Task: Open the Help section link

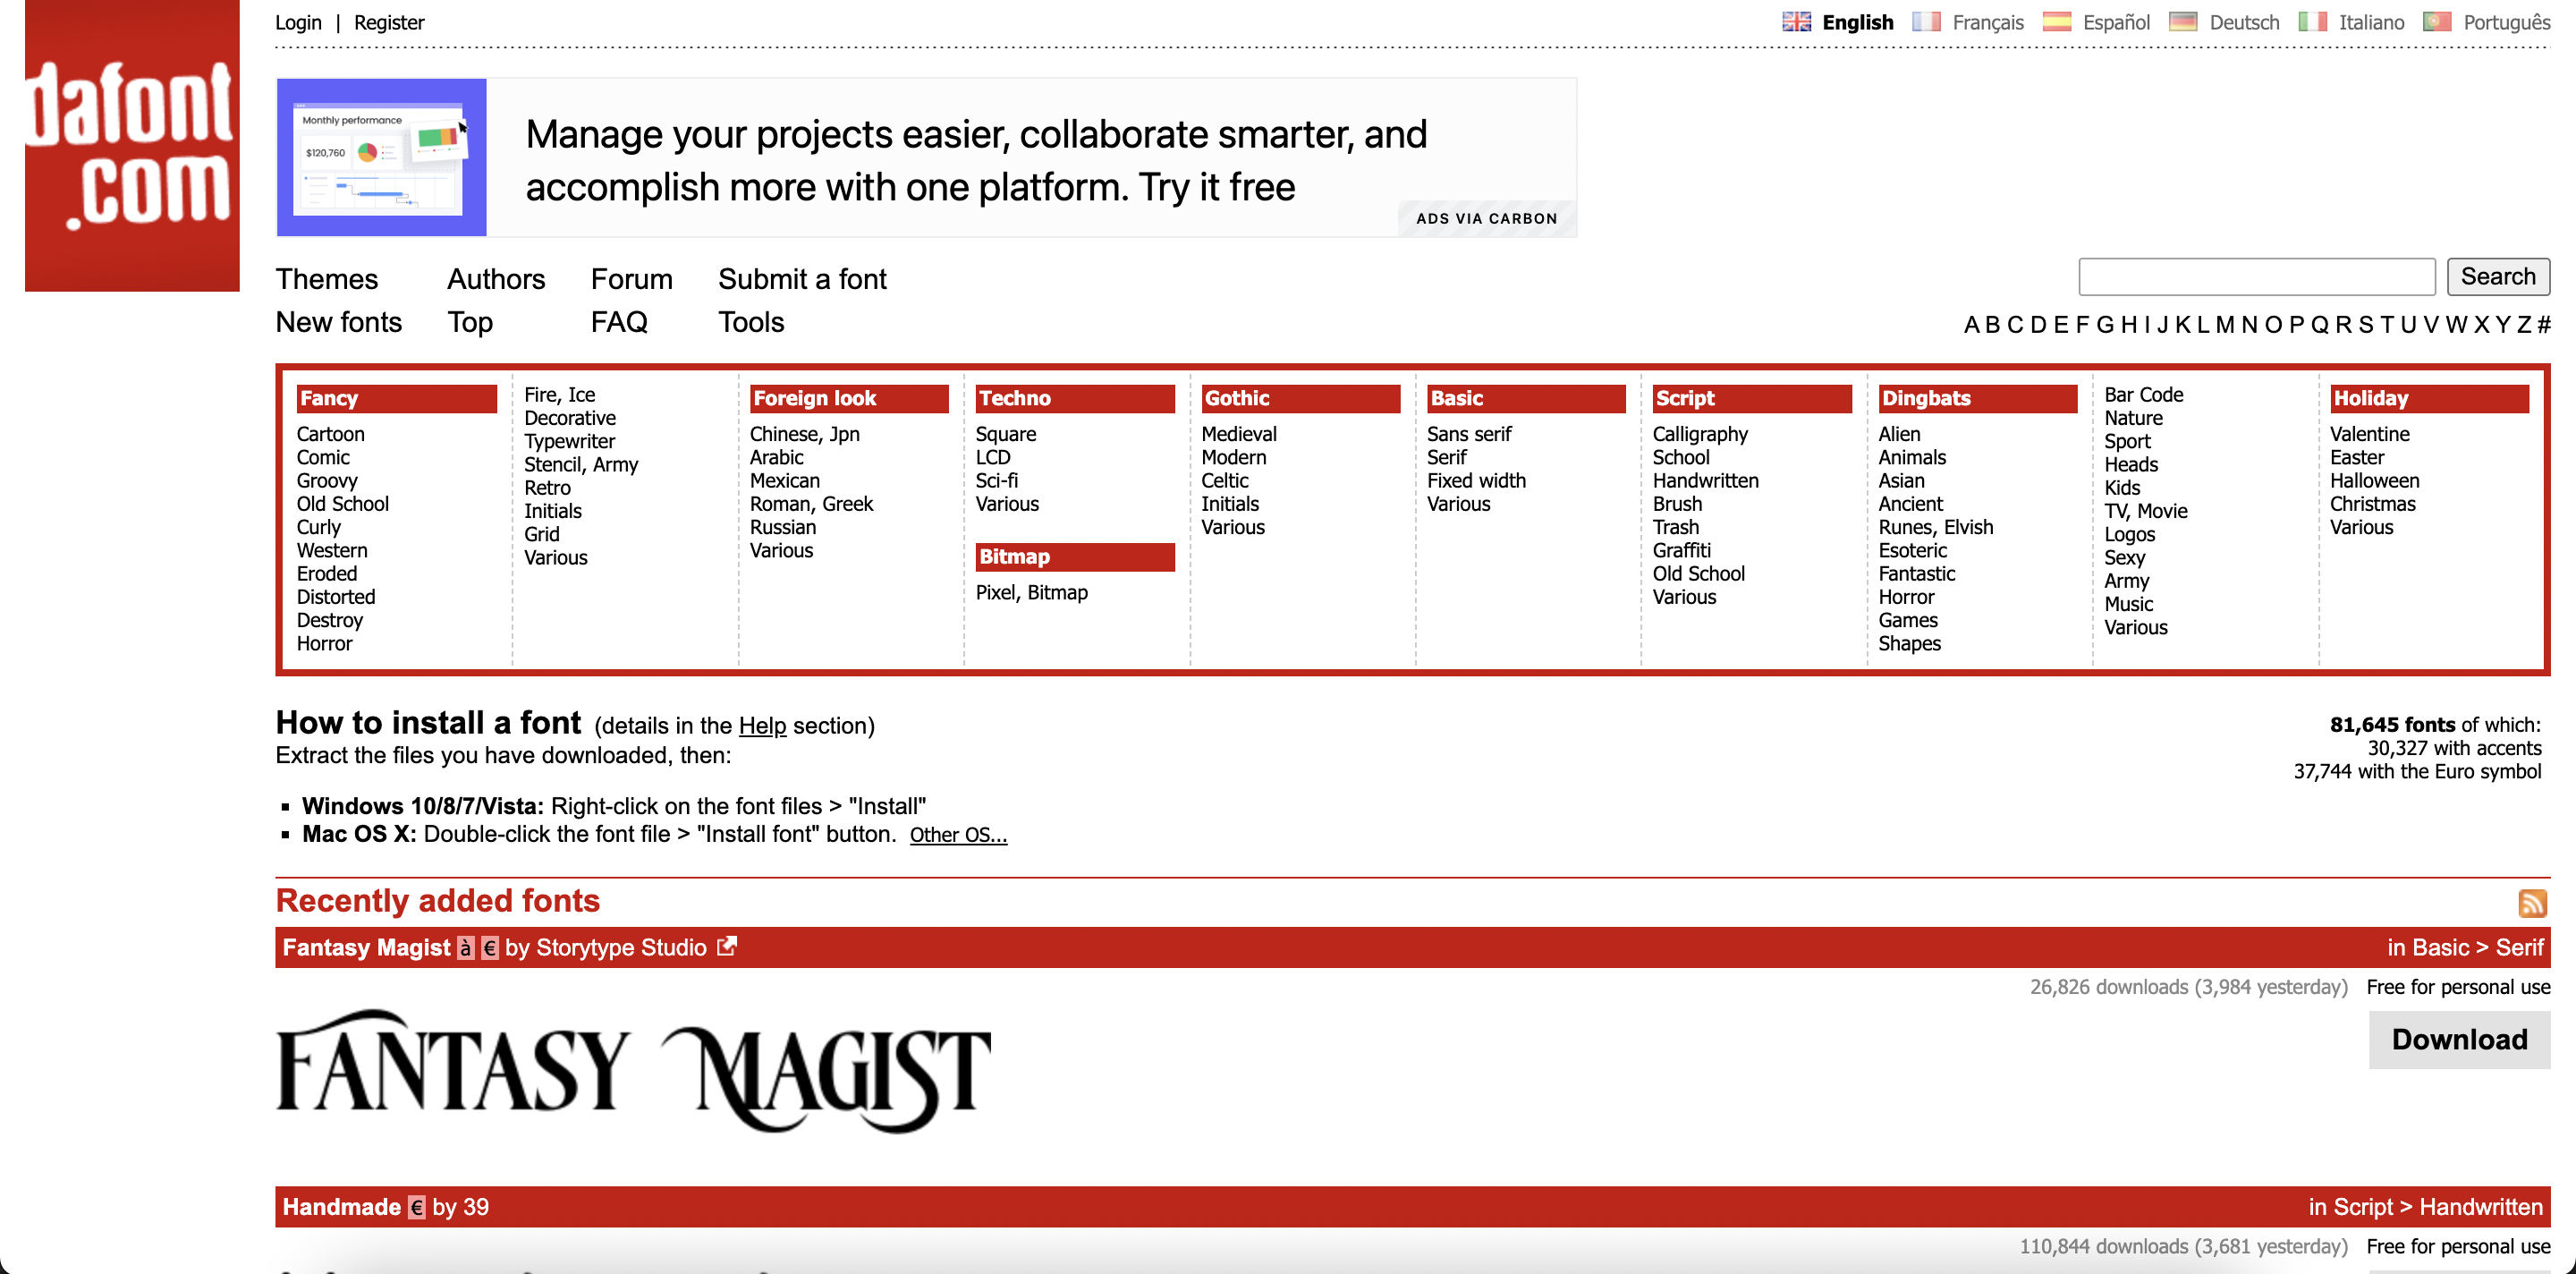Action: point(762,726)
